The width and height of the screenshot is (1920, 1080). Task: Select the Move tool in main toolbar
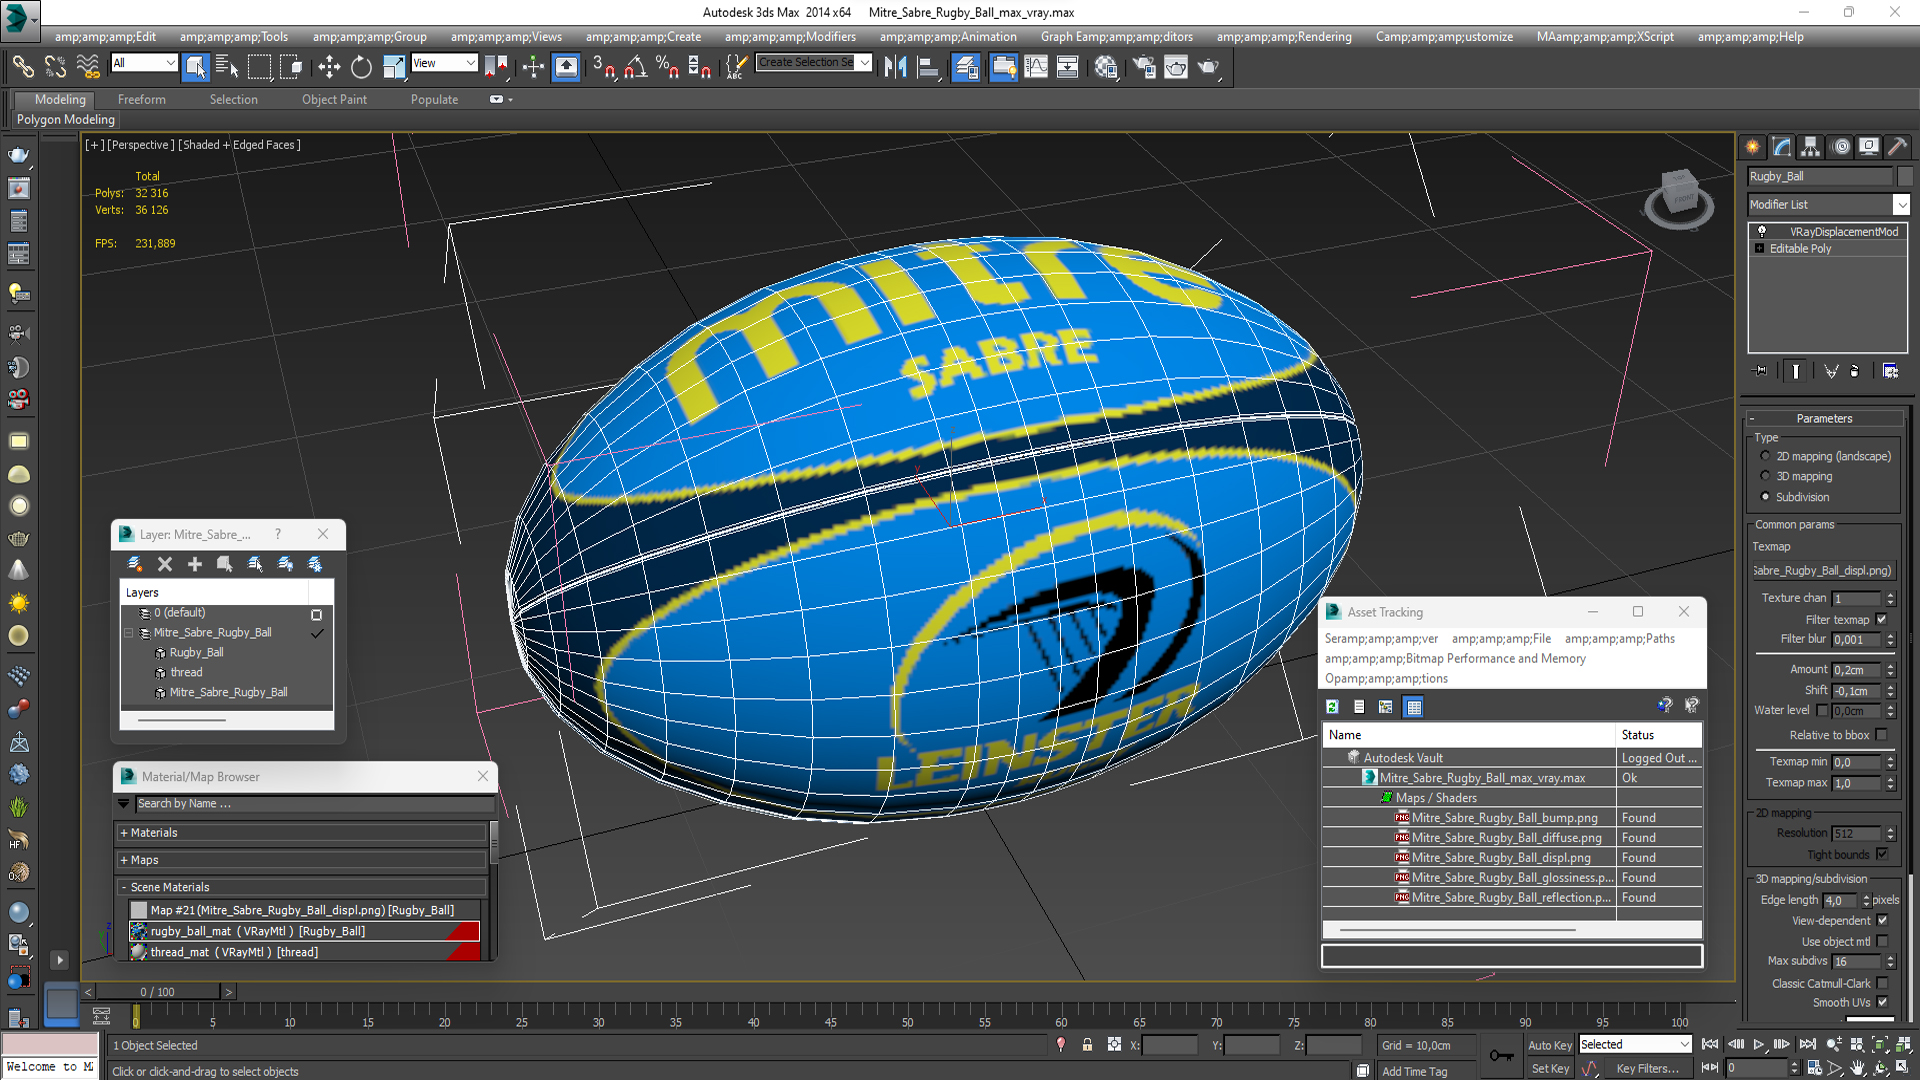pos(329,67)
